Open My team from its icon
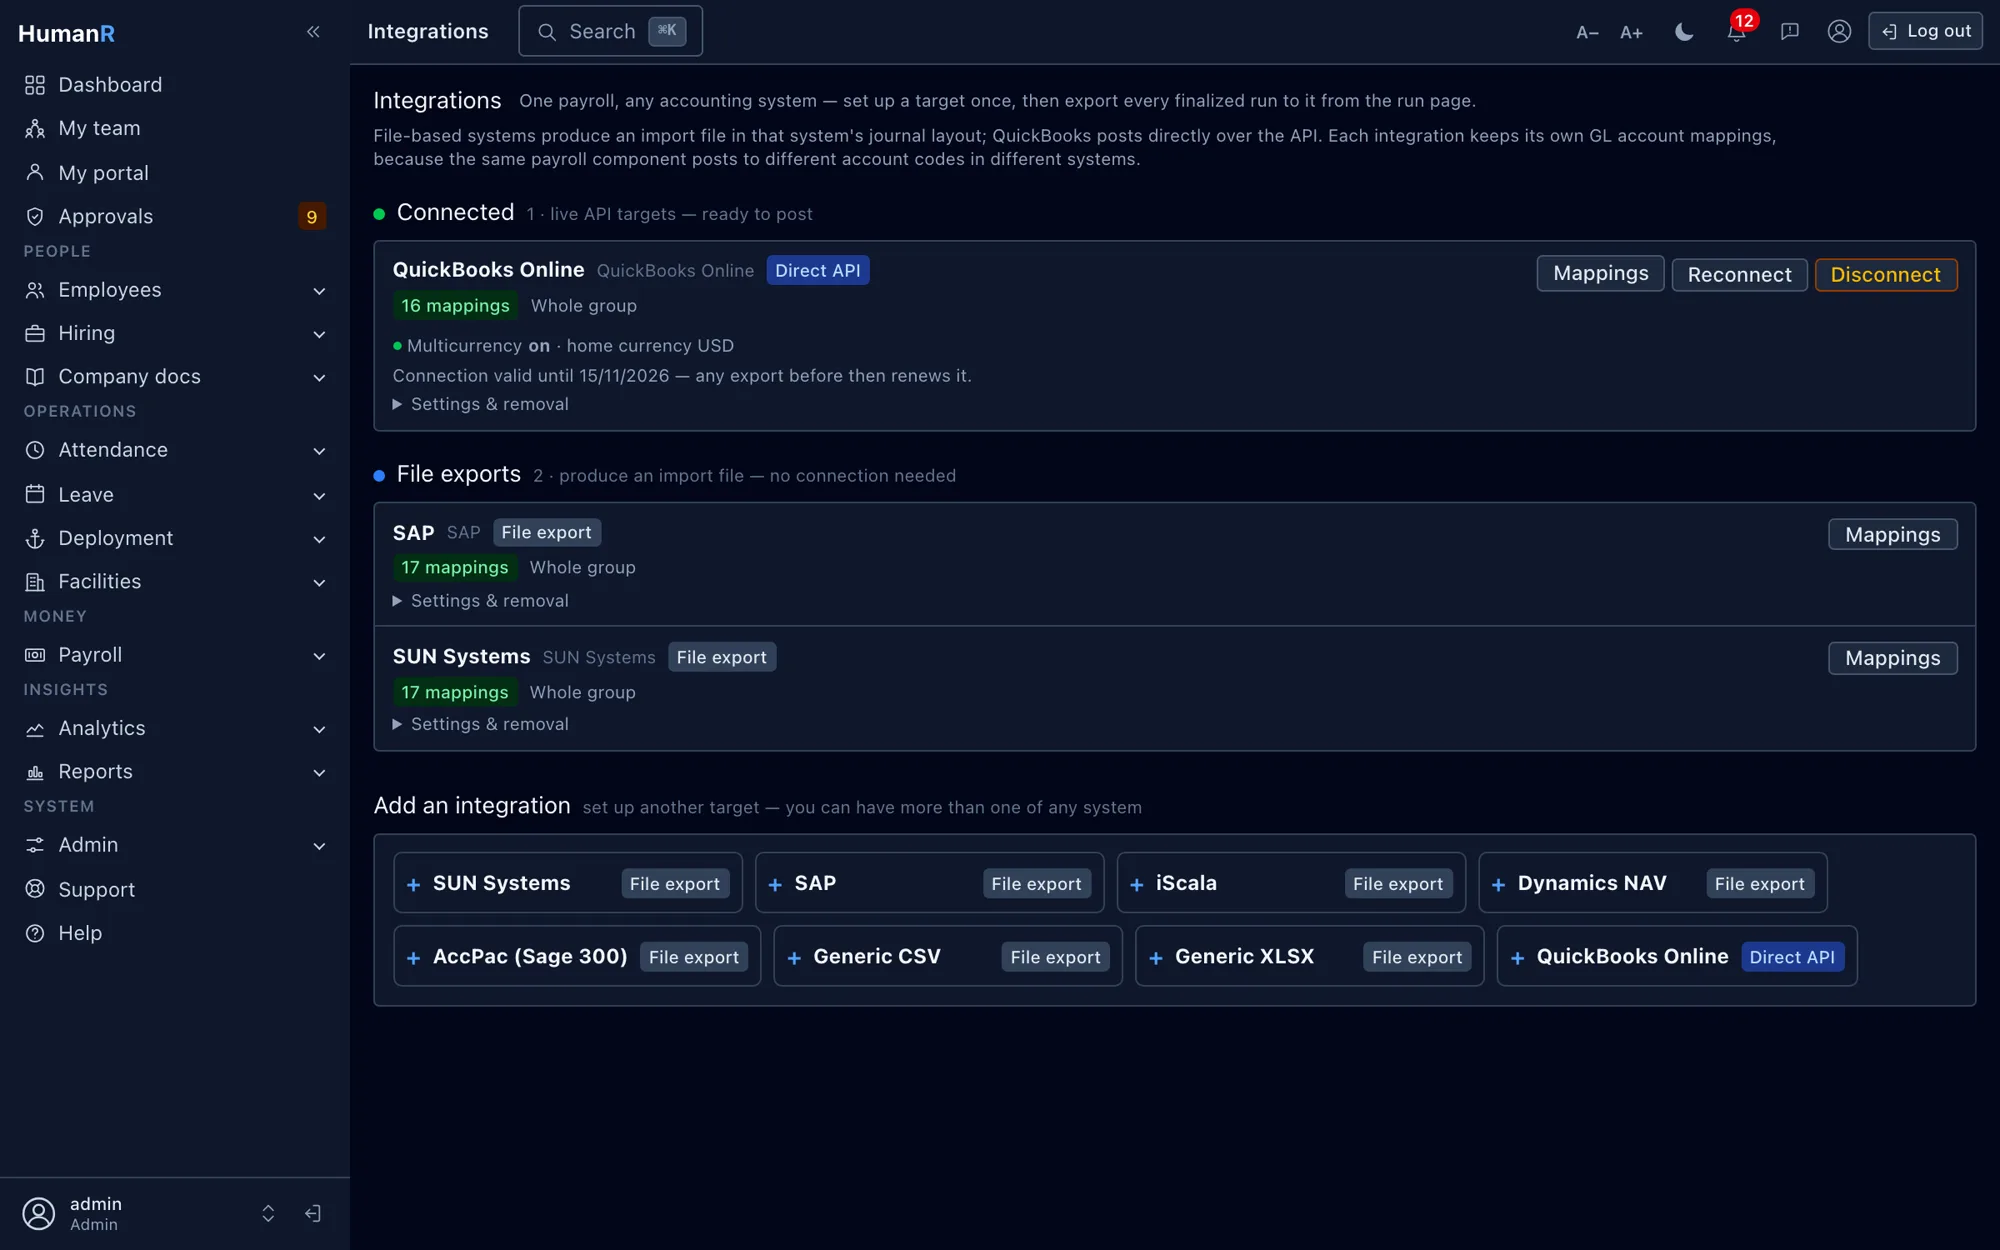The image size is (2000, 1250). coord(35,128)
